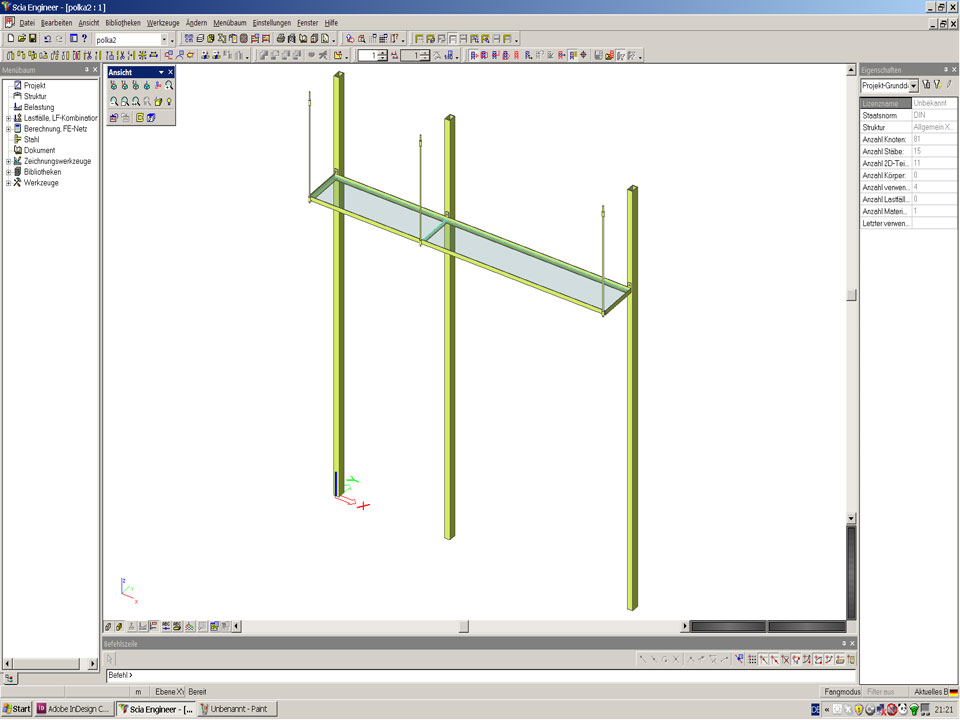Expand the Zeichnungswerkzeuge tree node
Screen dimensions: 960x720
point(8,161)
